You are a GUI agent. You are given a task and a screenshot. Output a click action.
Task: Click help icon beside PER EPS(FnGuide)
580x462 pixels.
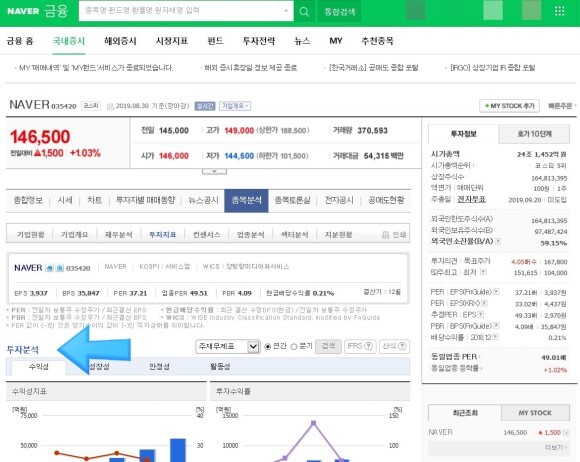(x=496, y=292)
